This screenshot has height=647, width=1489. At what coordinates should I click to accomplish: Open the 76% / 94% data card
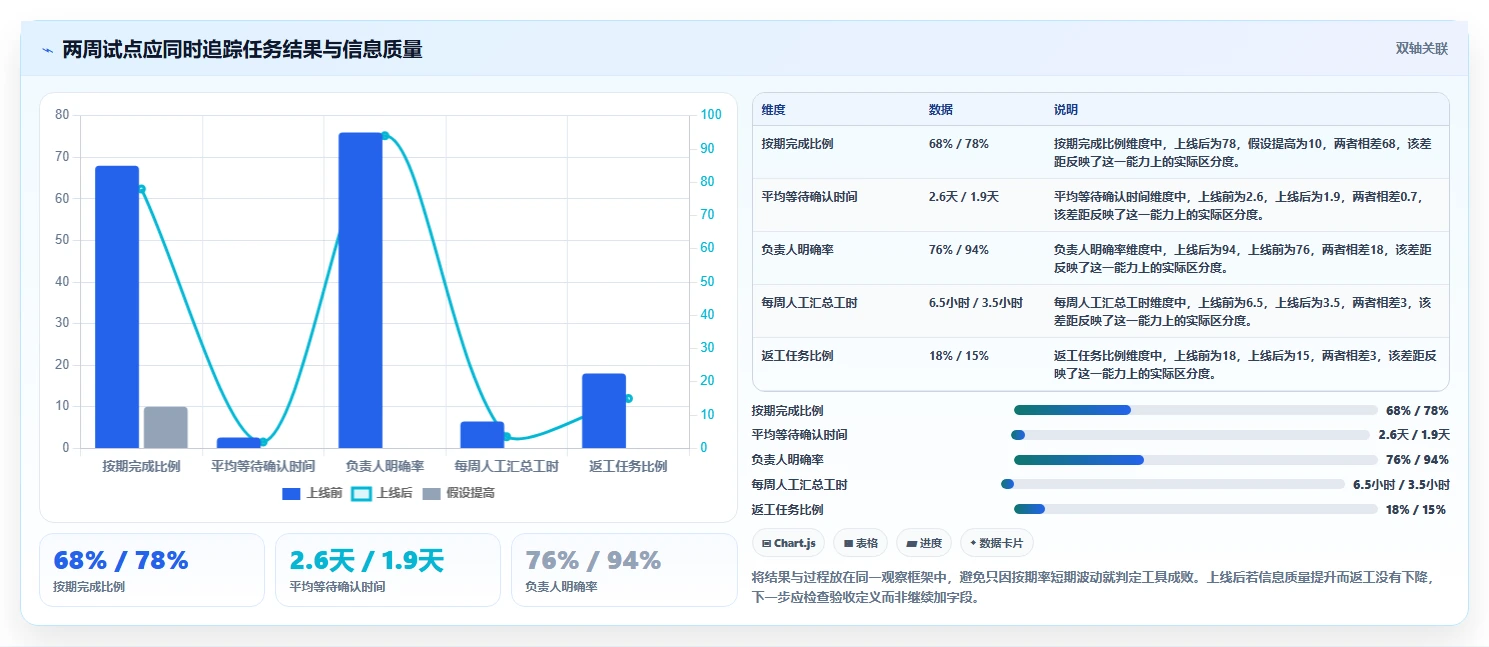point(624,569)
